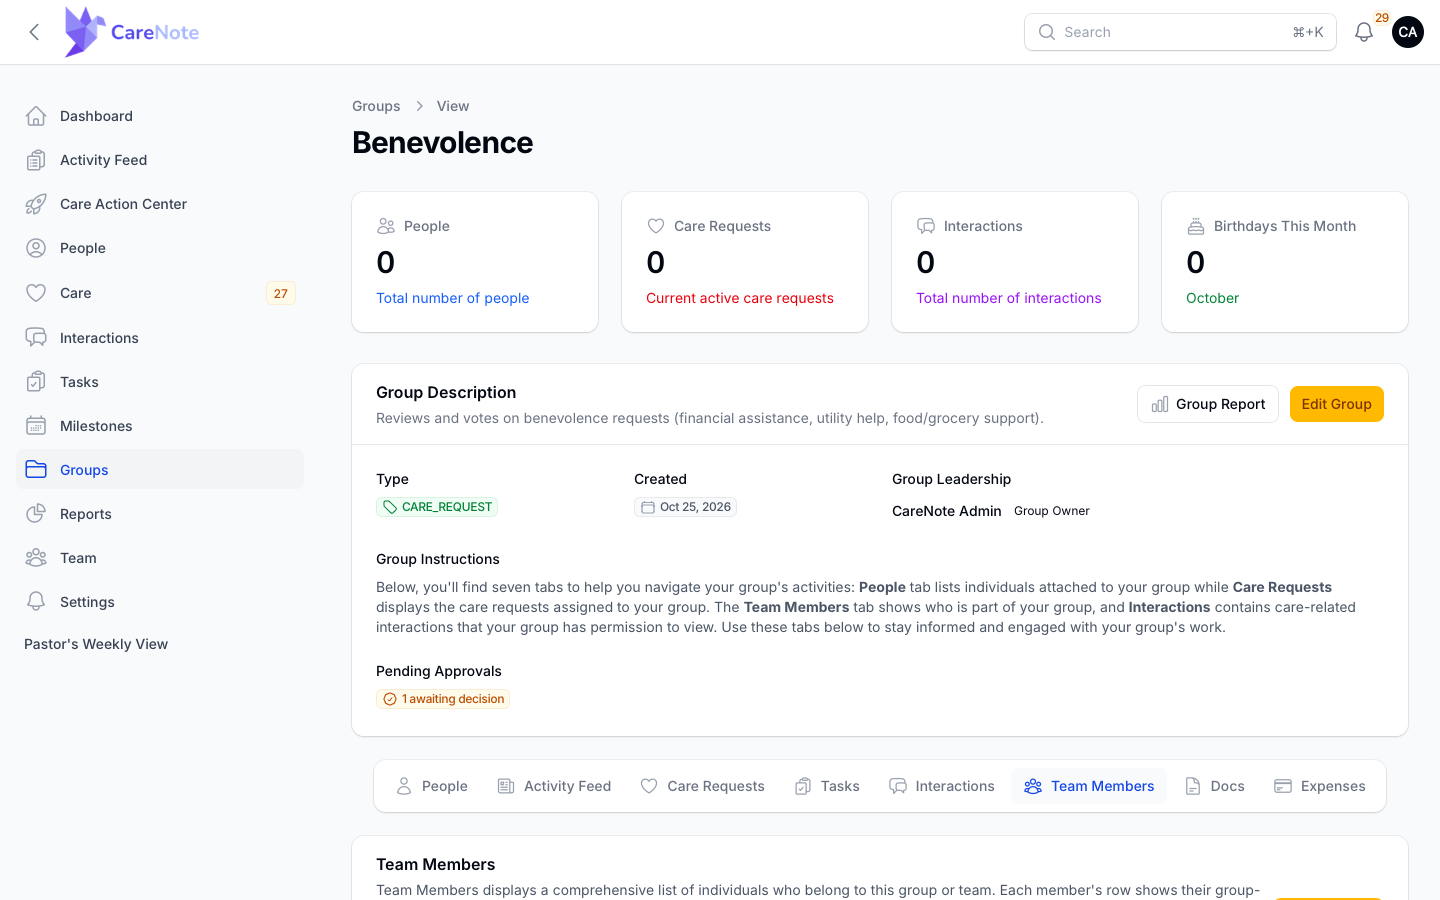Click the CARE_REQUEST type tag

(437, 507)
